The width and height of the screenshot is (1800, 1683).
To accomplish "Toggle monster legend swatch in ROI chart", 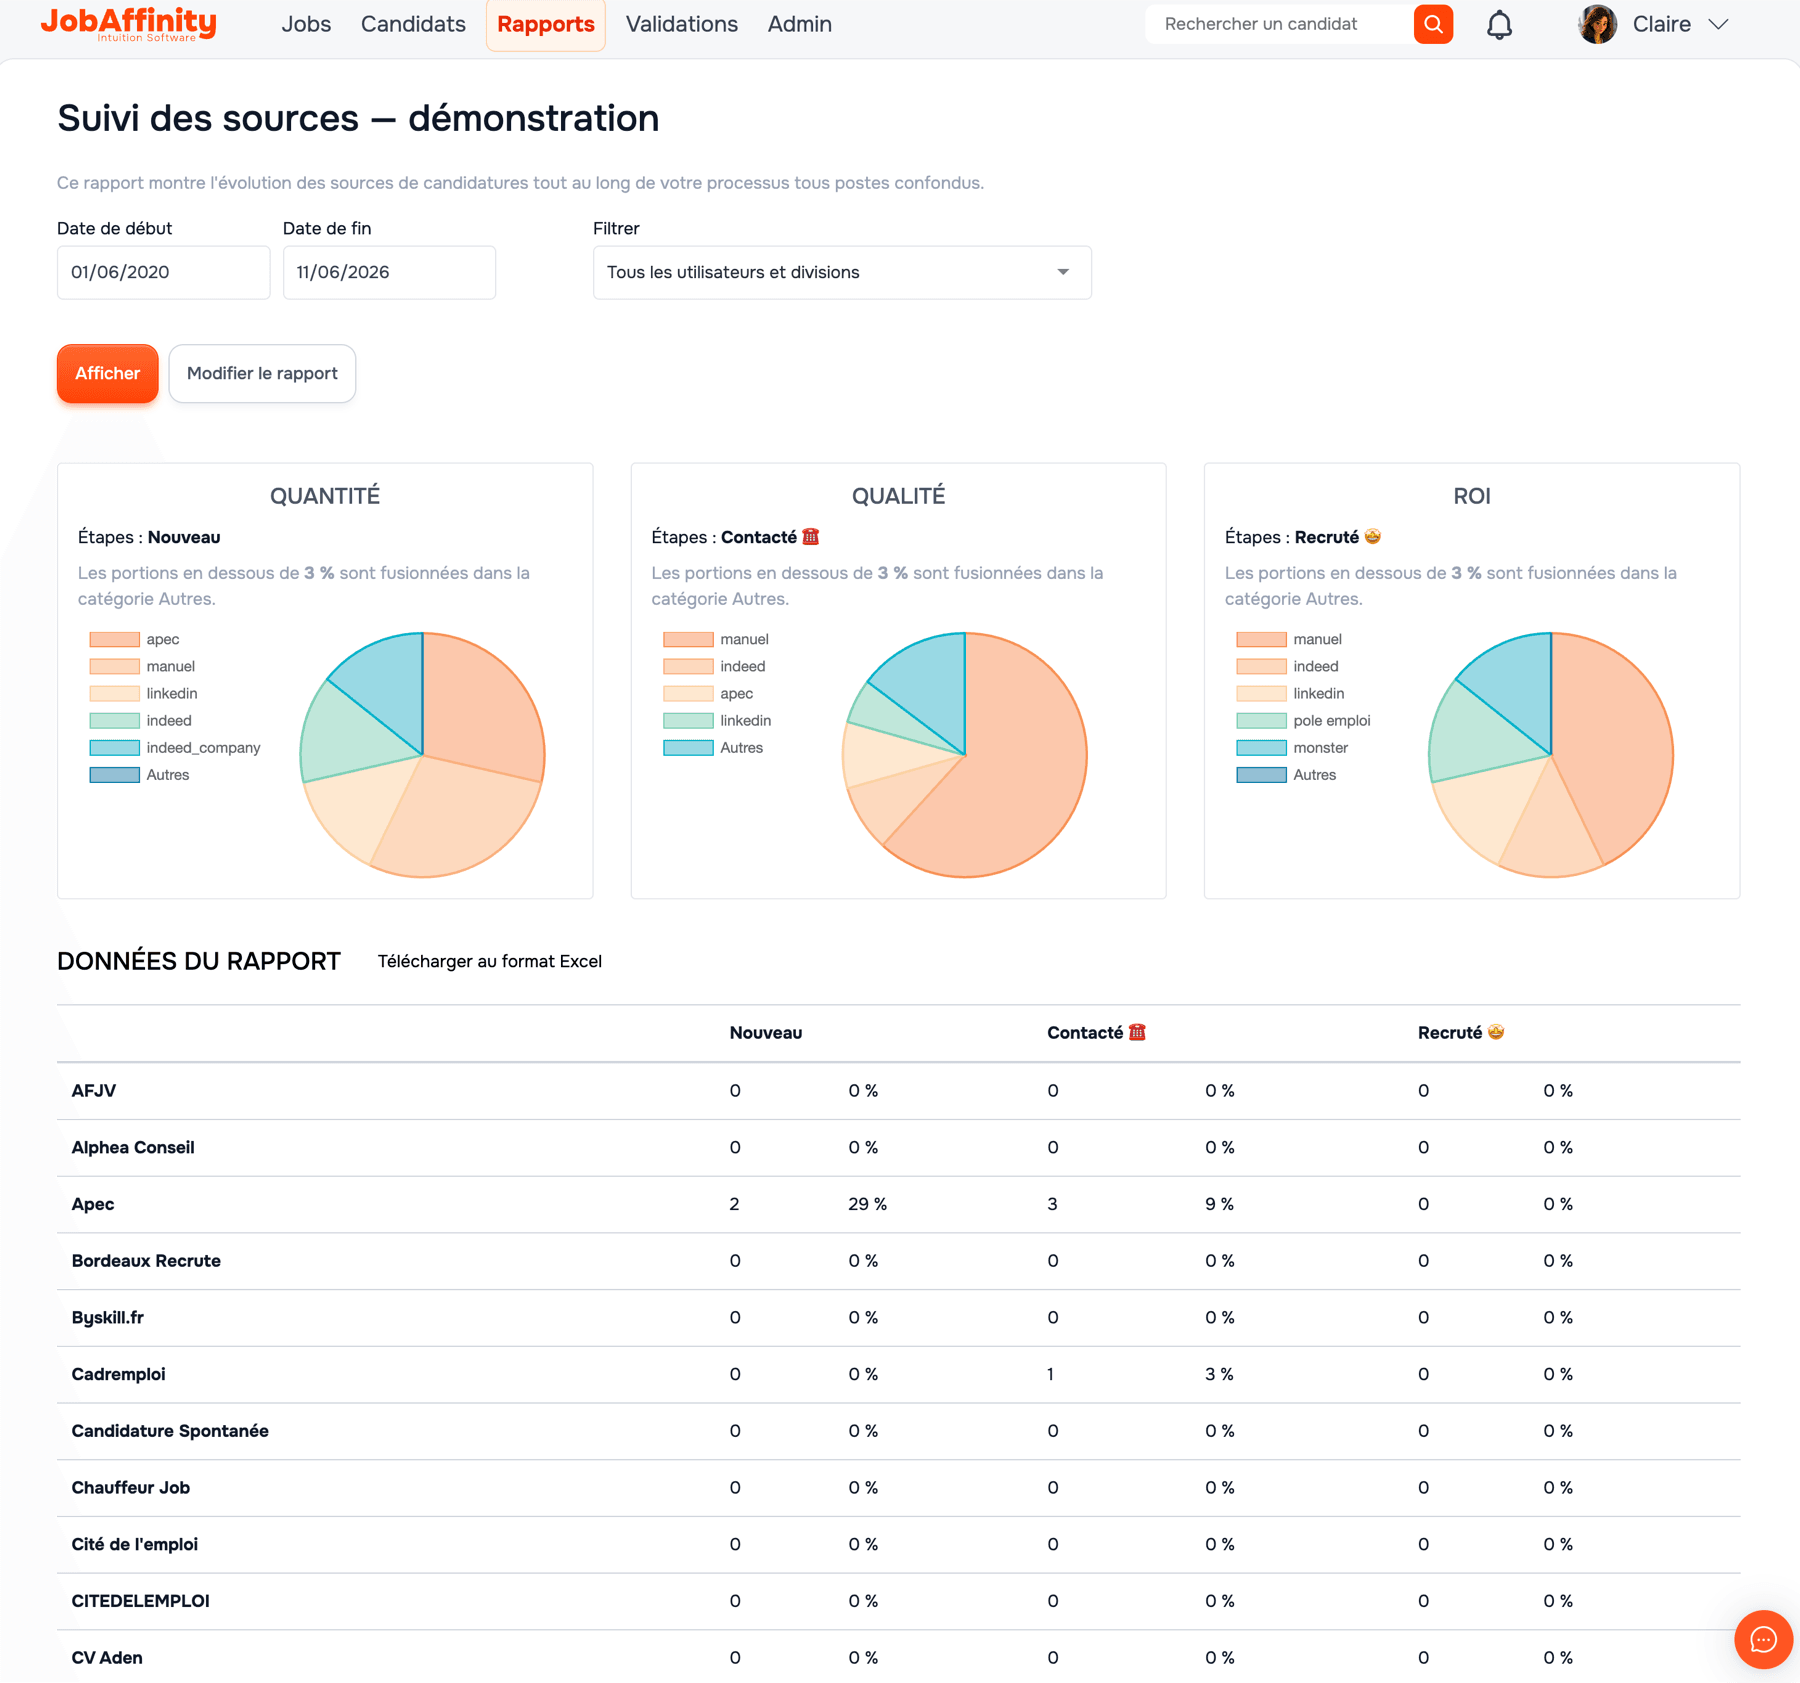I will [1261, 747].
